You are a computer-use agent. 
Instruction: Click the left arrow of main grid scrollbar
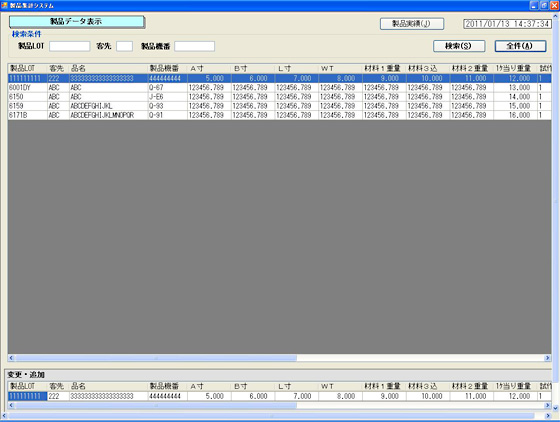click(11, 358)
